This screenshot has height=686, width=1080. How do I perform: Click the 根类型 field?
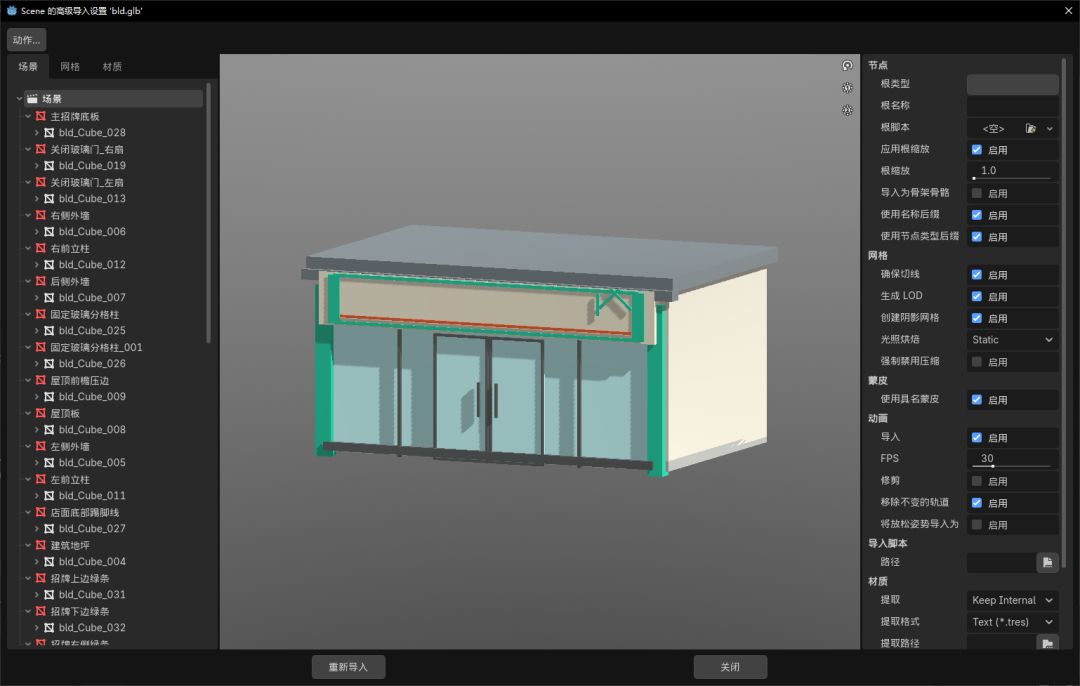point(1012,84)
